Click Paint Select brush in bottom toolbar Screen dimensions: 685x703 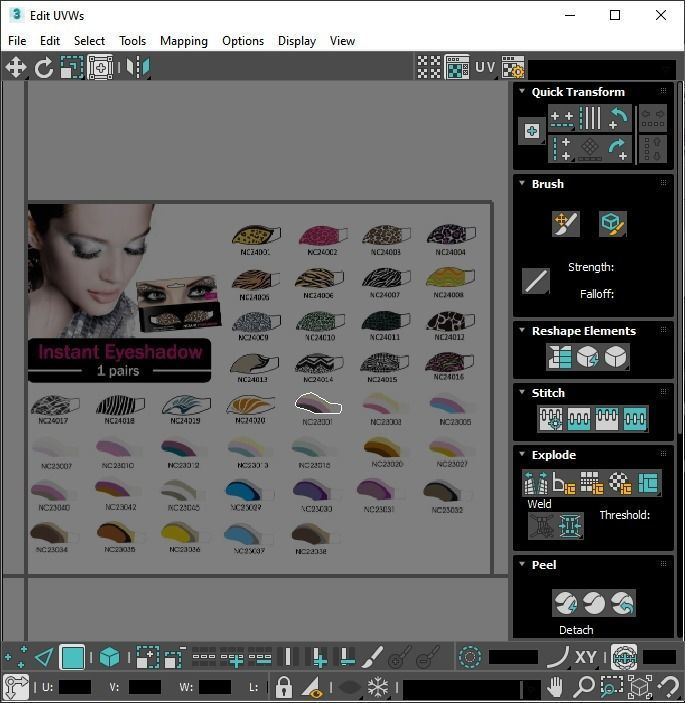pos(373,657)
